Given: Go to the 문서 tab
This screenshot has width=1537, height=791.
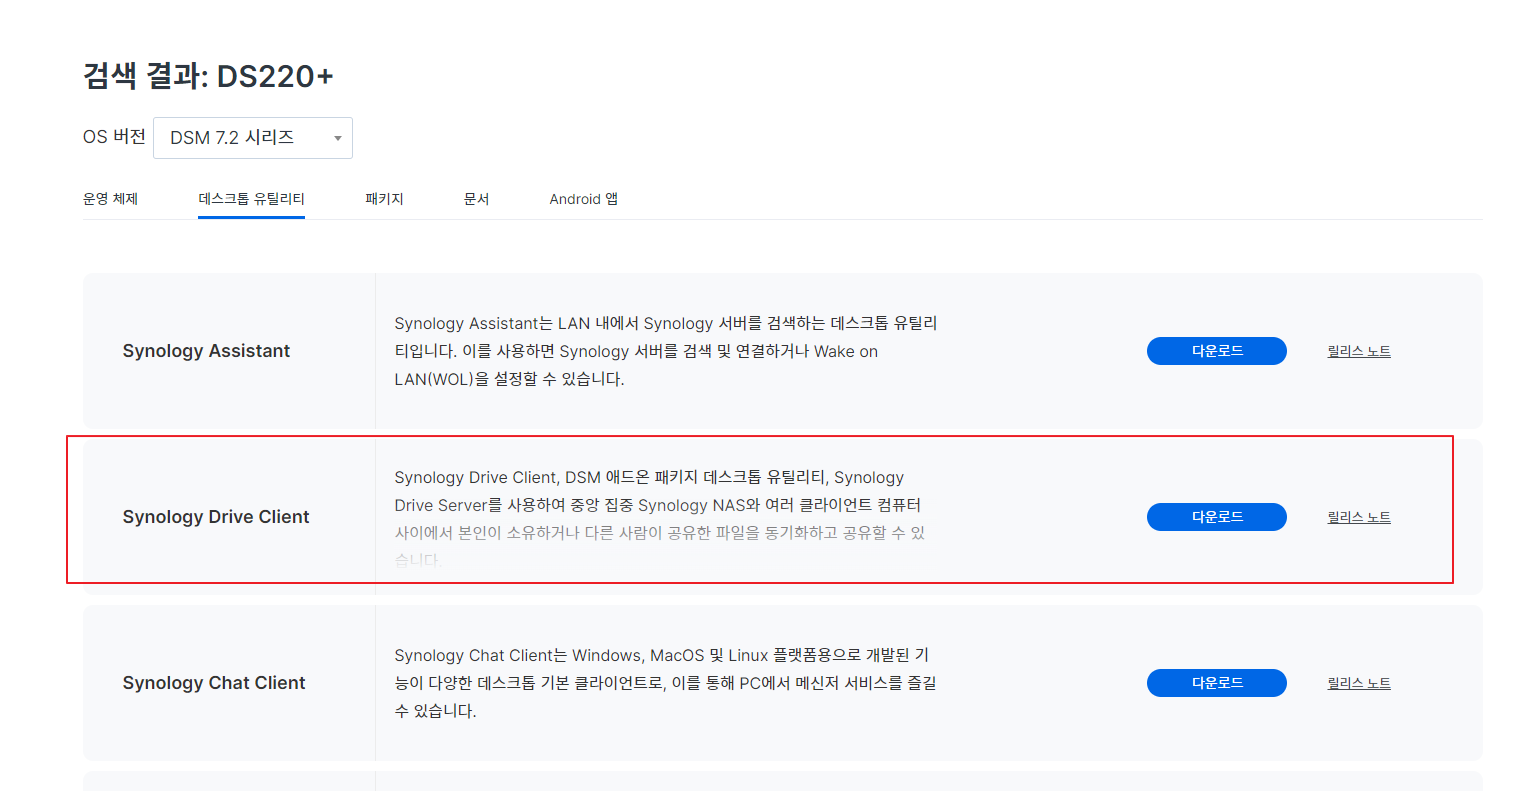Looking at the screenshot, I should click(476, 199).
